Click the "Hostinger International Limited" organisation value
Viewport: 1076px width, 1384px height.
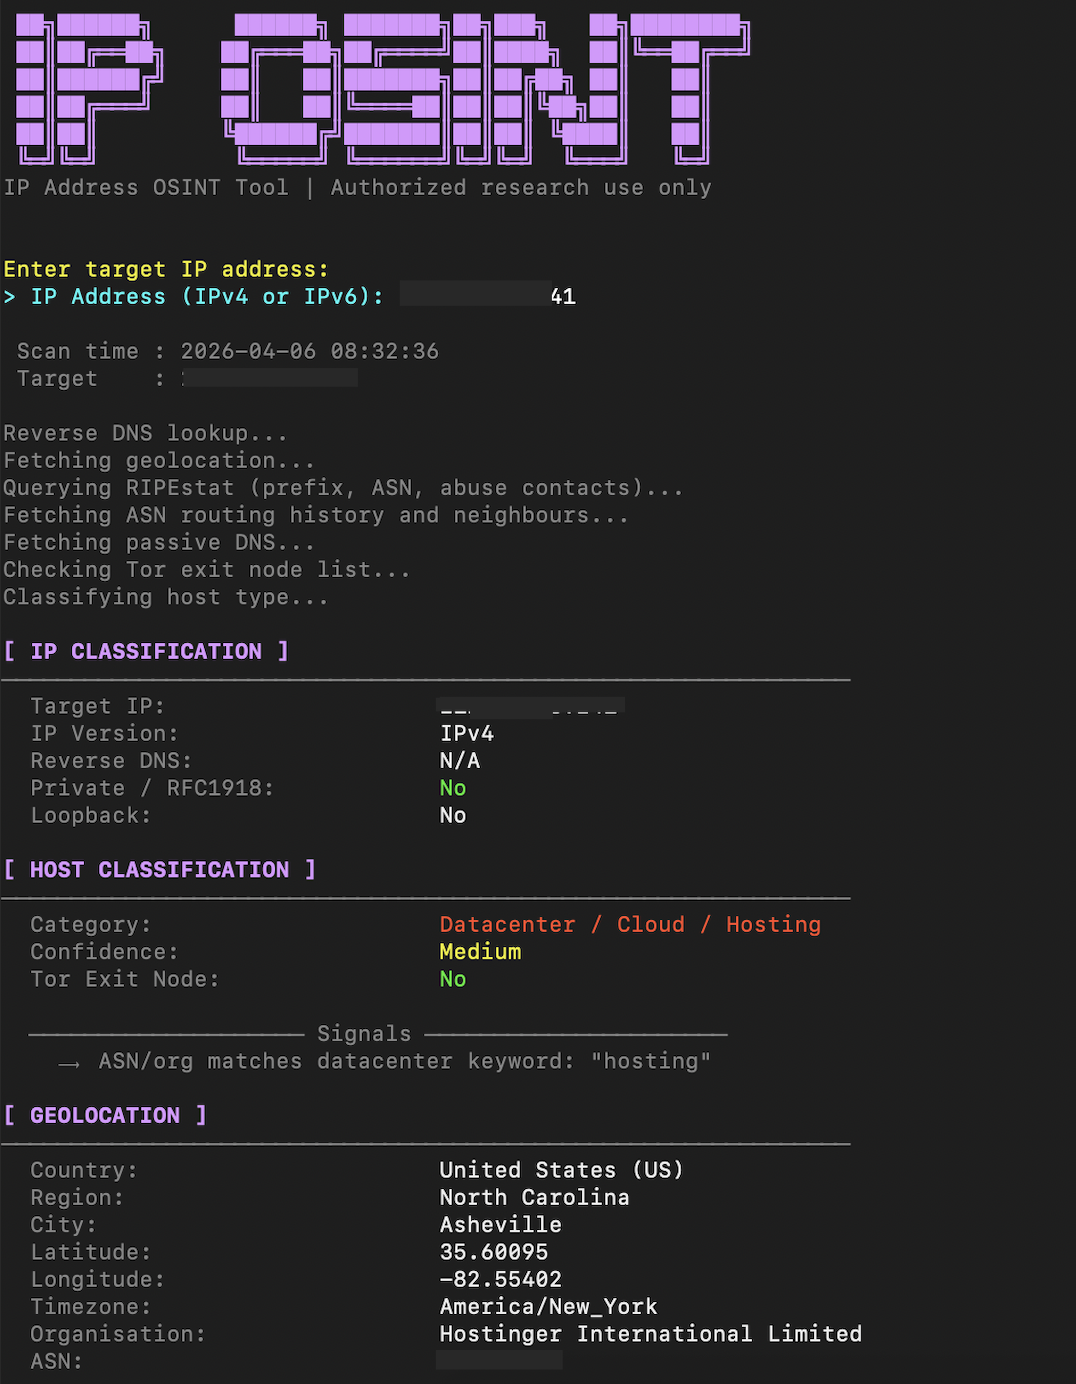(650, 1334)
